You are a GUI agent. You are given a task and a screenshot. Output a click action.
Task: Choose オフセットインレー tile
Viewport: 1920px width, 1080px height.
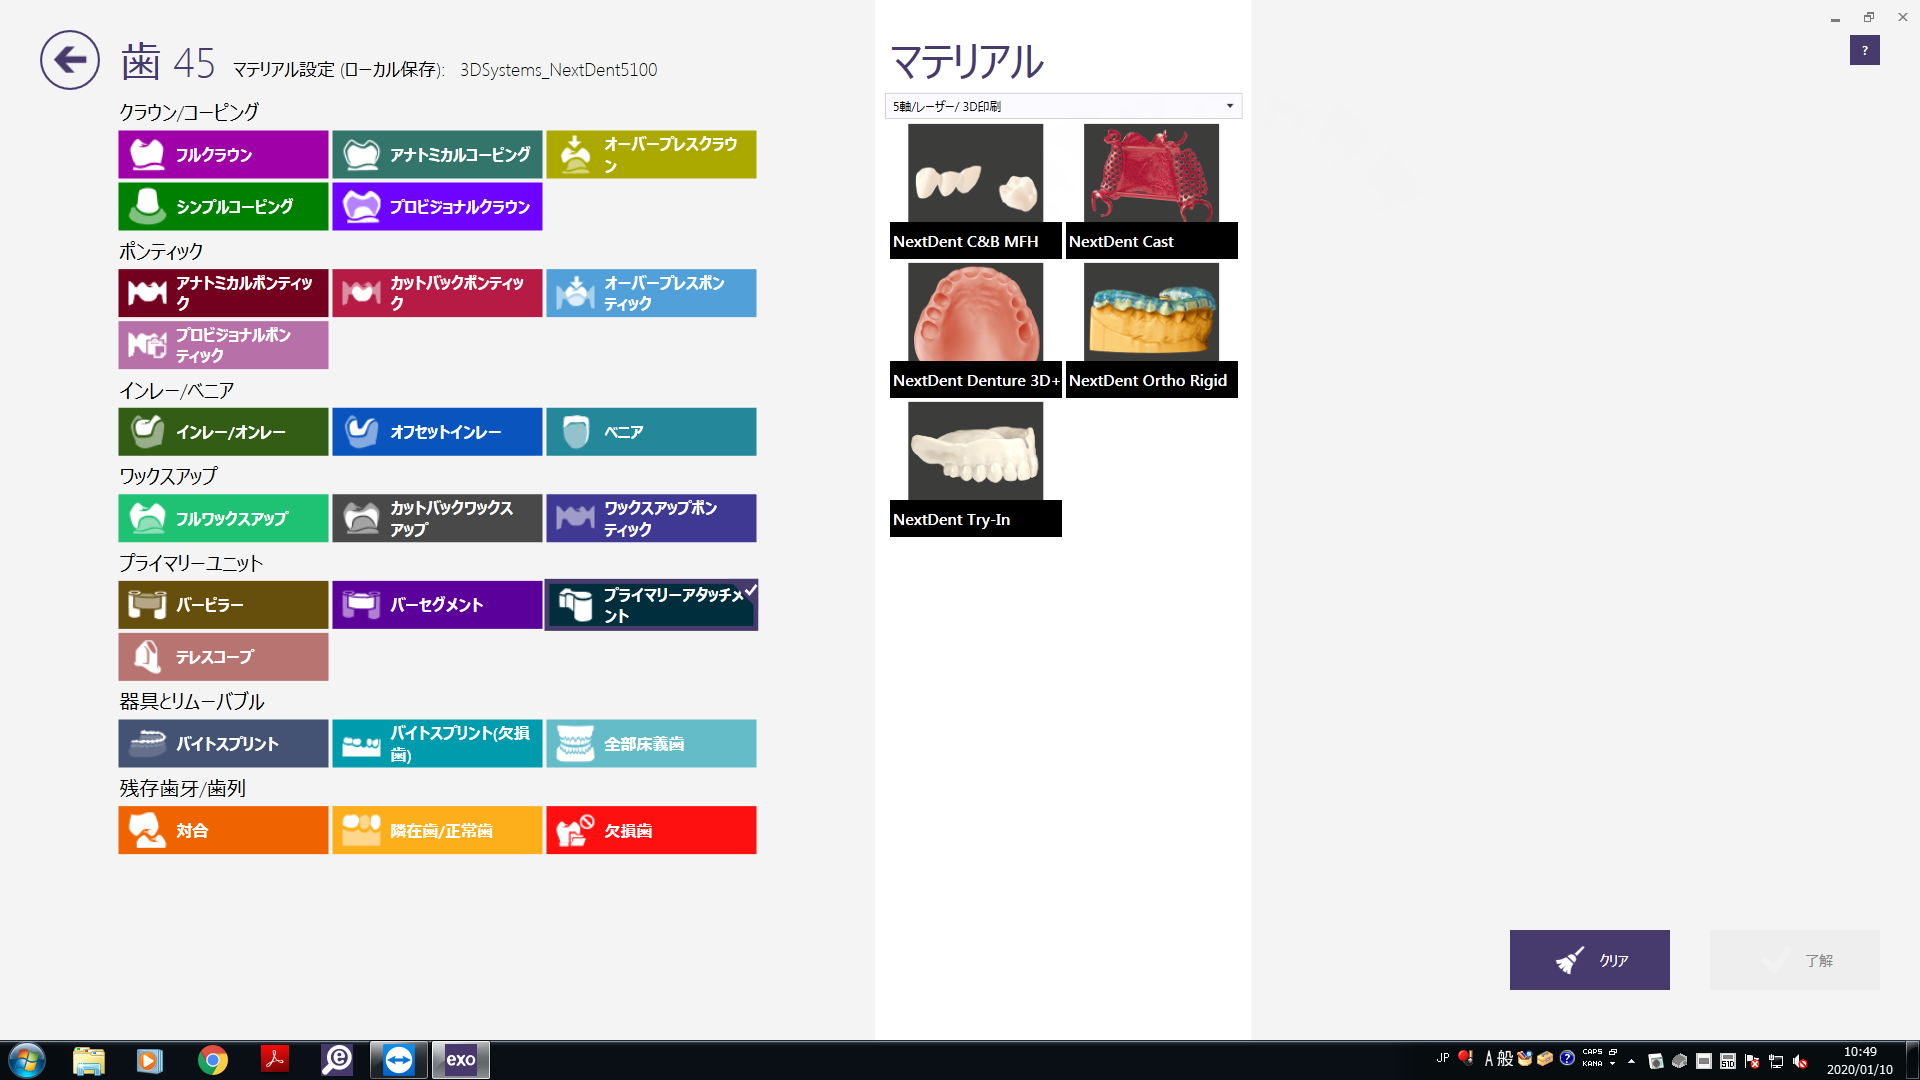[437, 432]
